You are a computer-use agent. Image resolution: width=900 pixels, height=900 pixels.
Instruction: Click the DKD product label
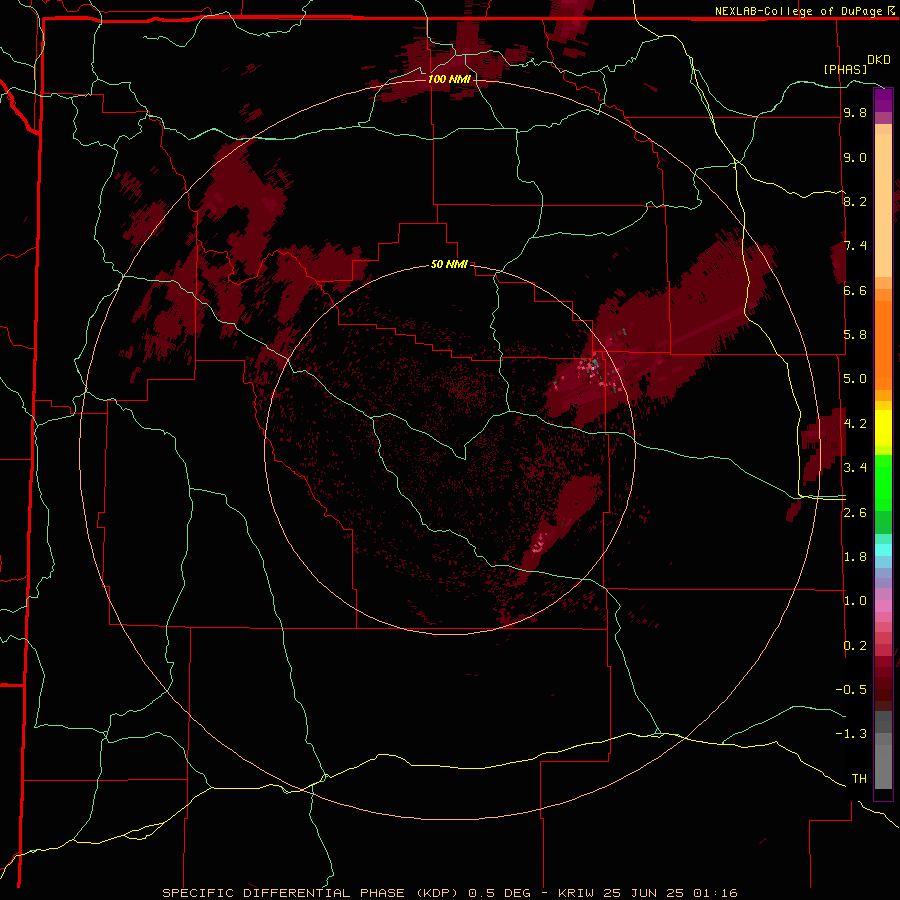[878, 60]
